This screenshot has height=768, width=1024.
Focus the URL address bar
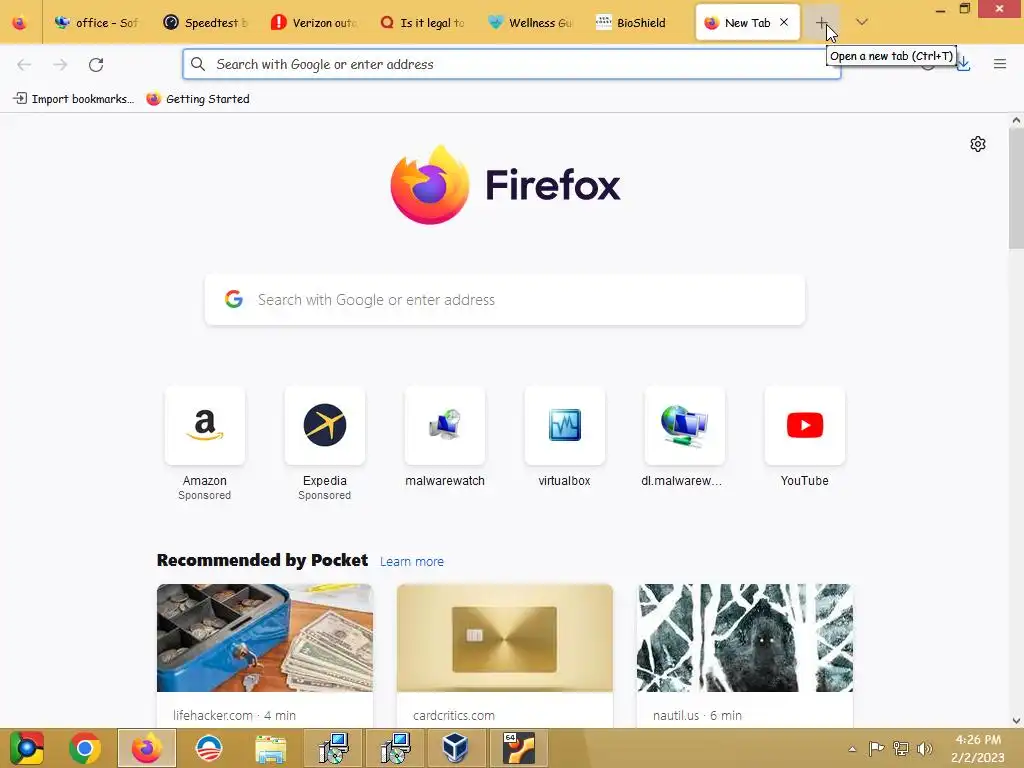(x=511, y=64)
